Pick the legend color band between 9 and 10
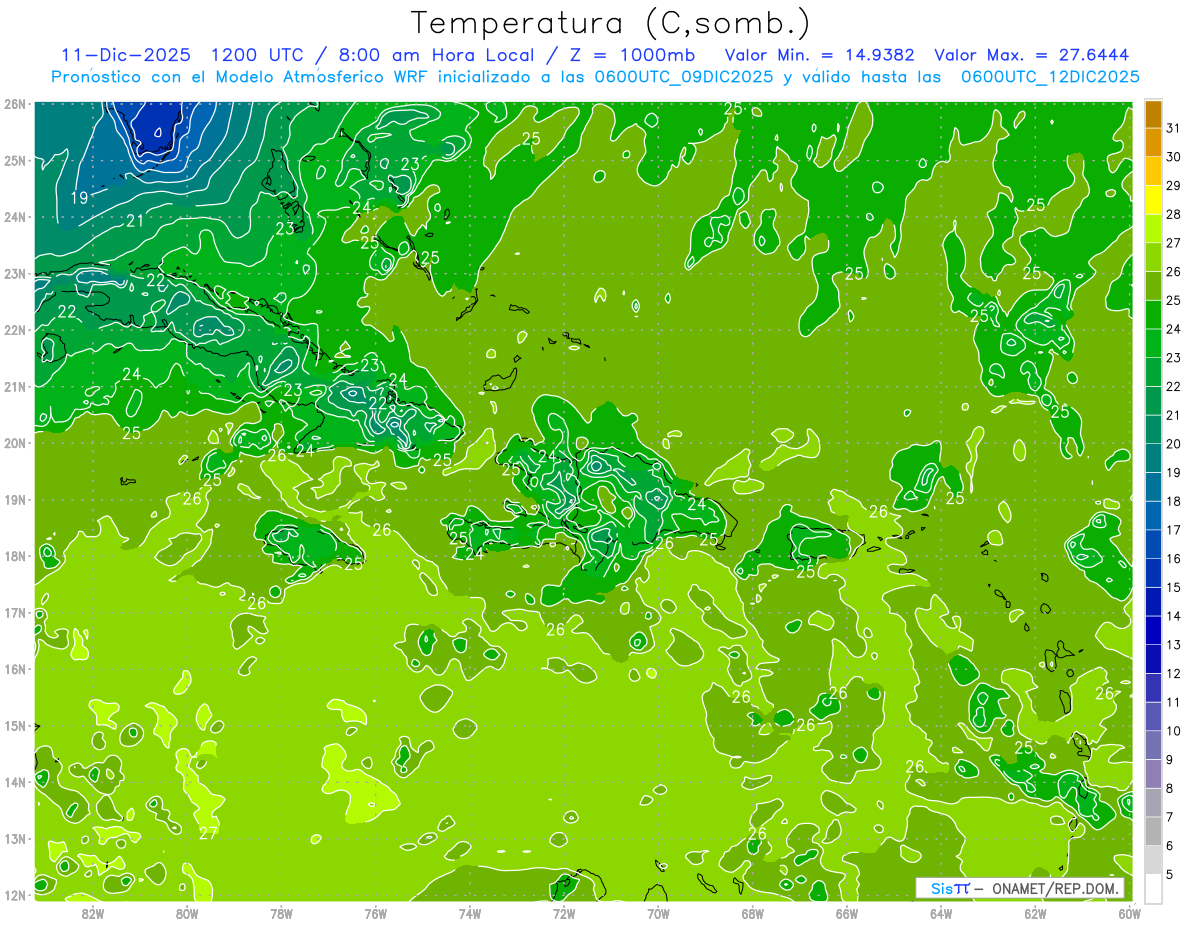This screenshot has height=927, width=1200. [1153, 745]
